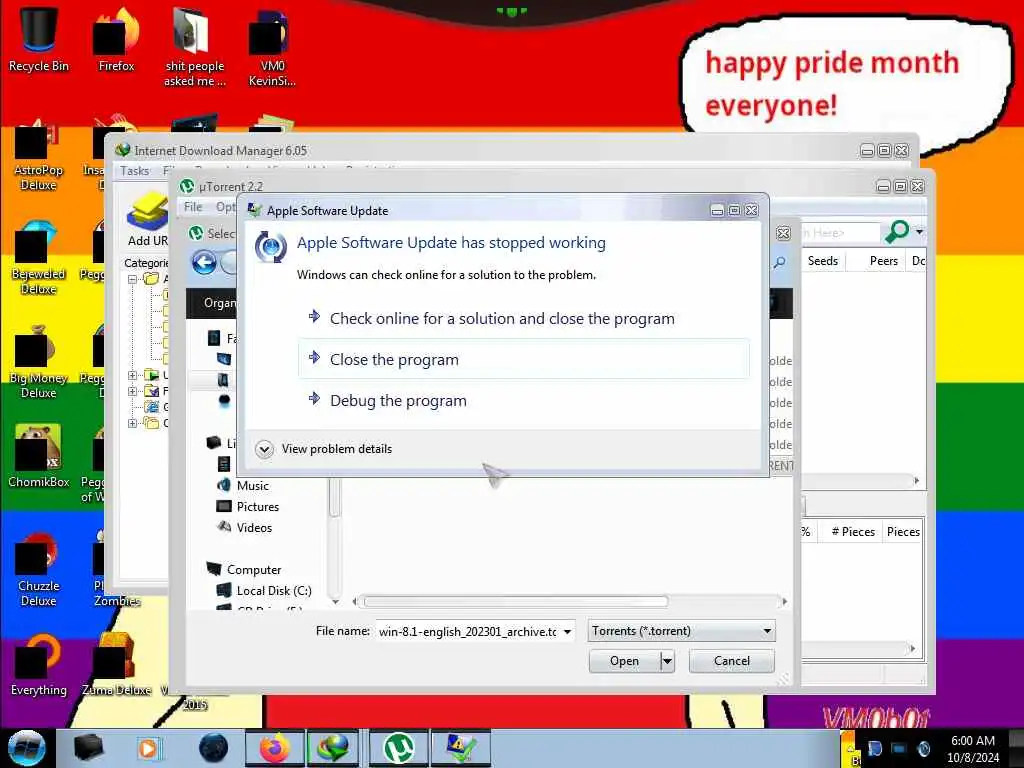Click the Windows Start orb

tap(27, 748)
